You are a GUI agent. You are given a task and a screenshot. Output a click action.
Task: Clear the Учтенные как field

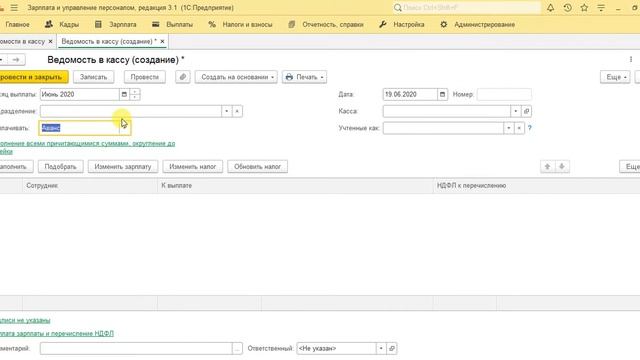(x=519, y=128)
